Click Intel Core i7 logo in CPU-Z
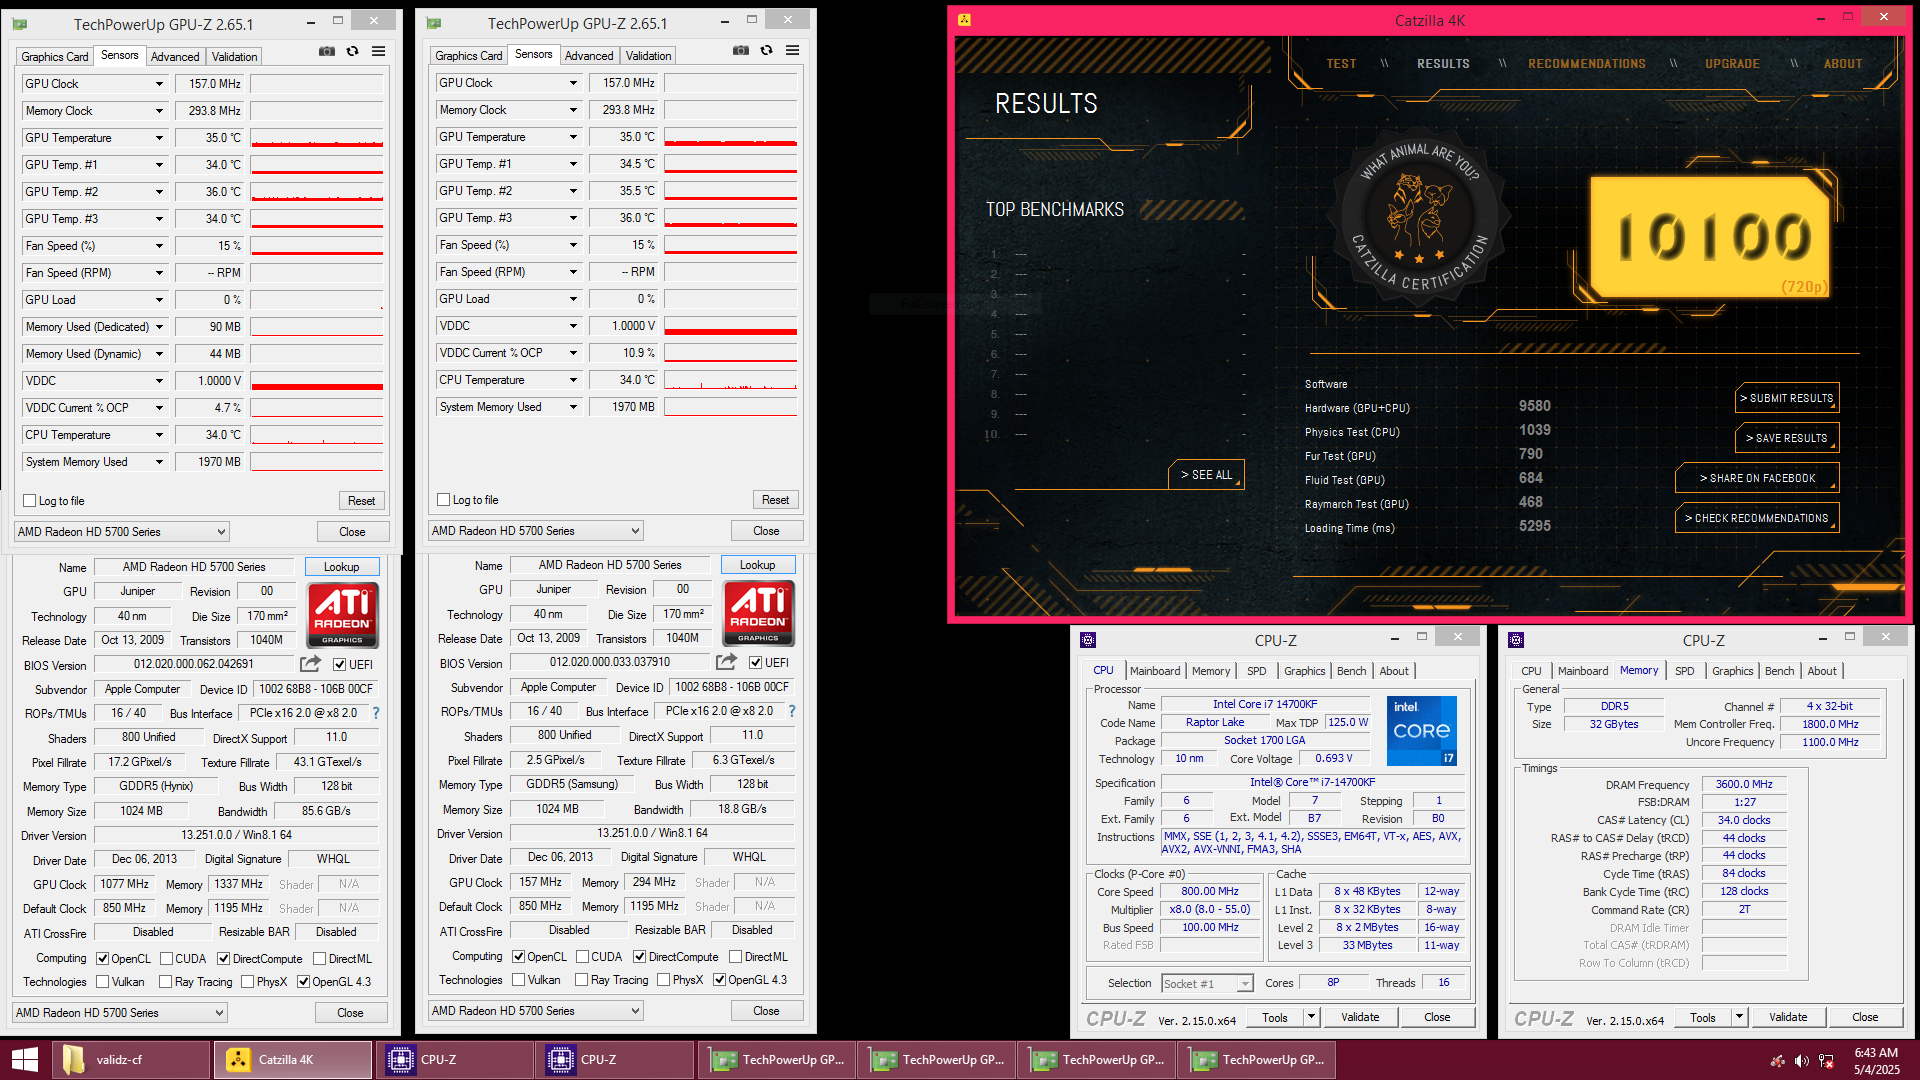The width and height of the screenshot is (1920, 1080). click(x=1421, y=731)
